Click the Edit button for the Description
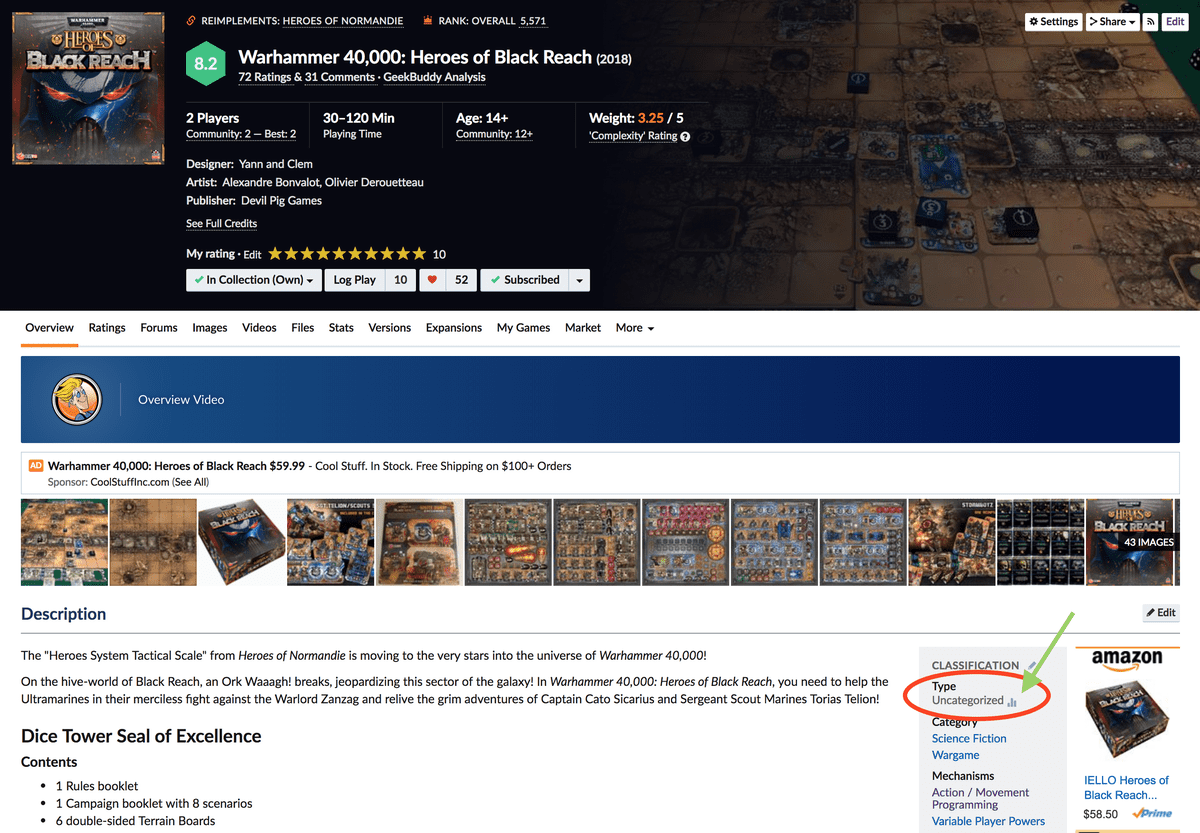 pos(1161,613)
